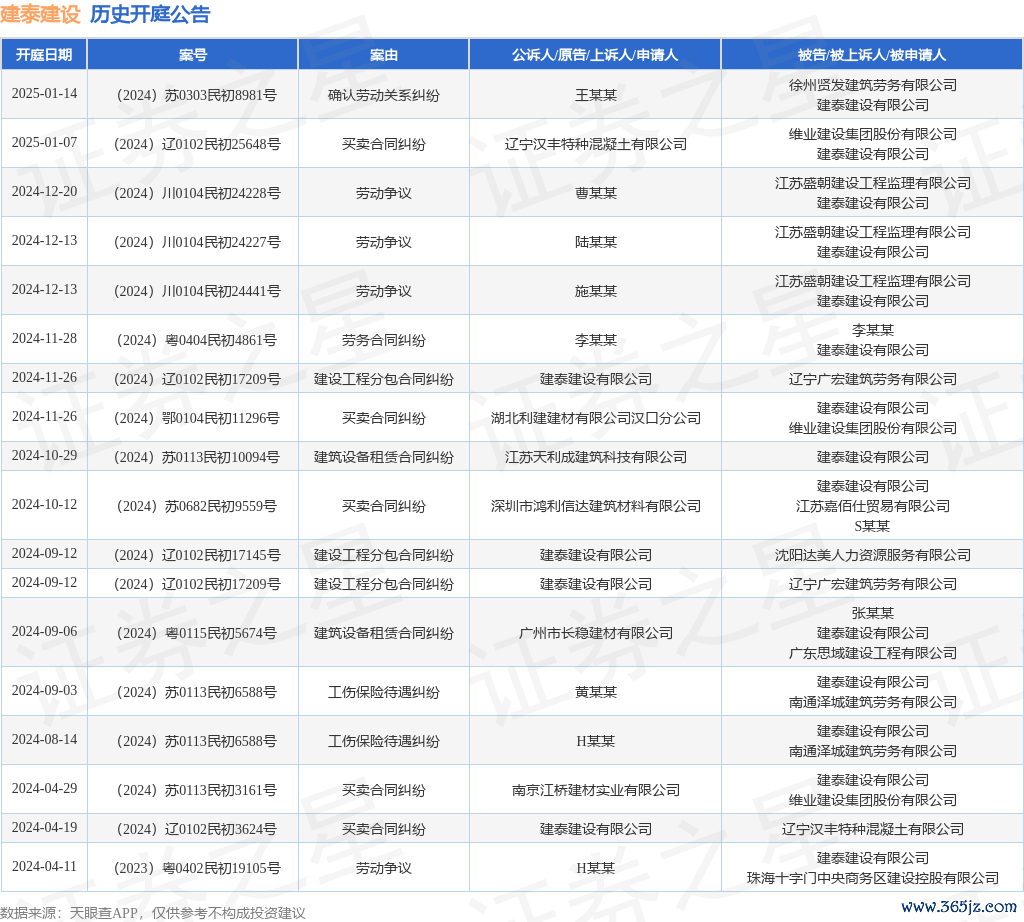Click case number "苏0303民初8981号"
The height and width of the screenshot is (922, 1024).
pos(221,95)
